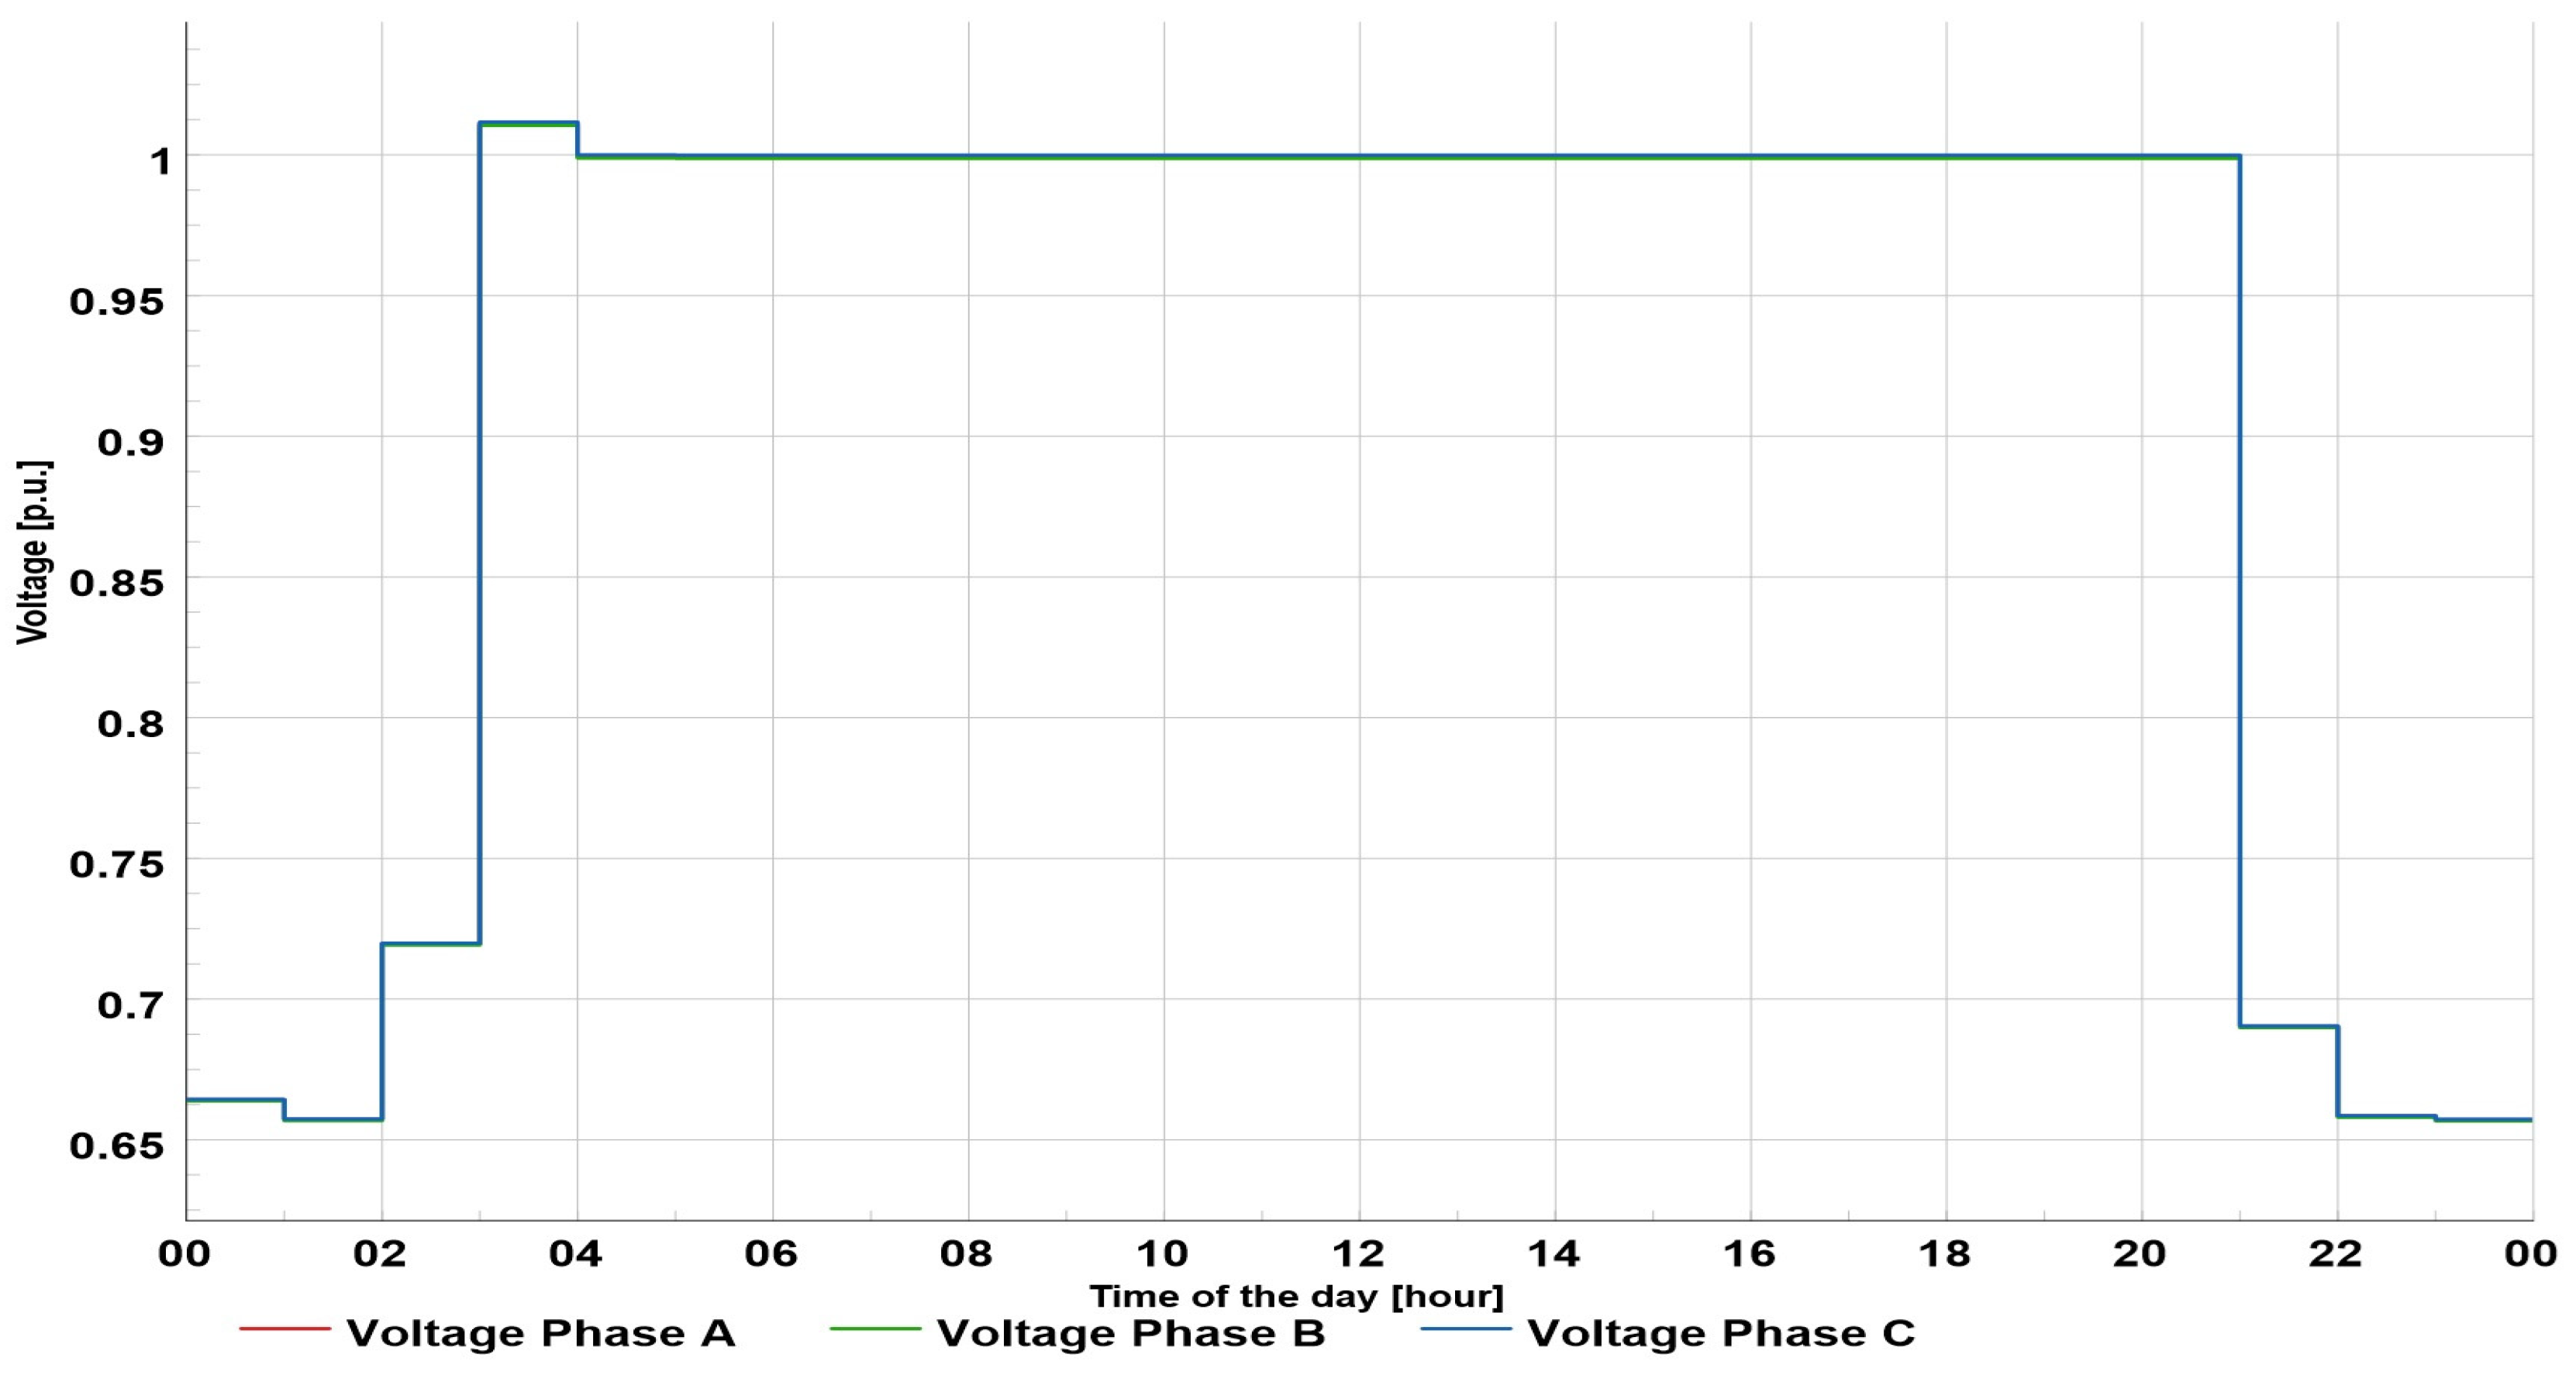
Task: Click the 'Voltage [p.u.]' axis title
Action: pos(33,552)
